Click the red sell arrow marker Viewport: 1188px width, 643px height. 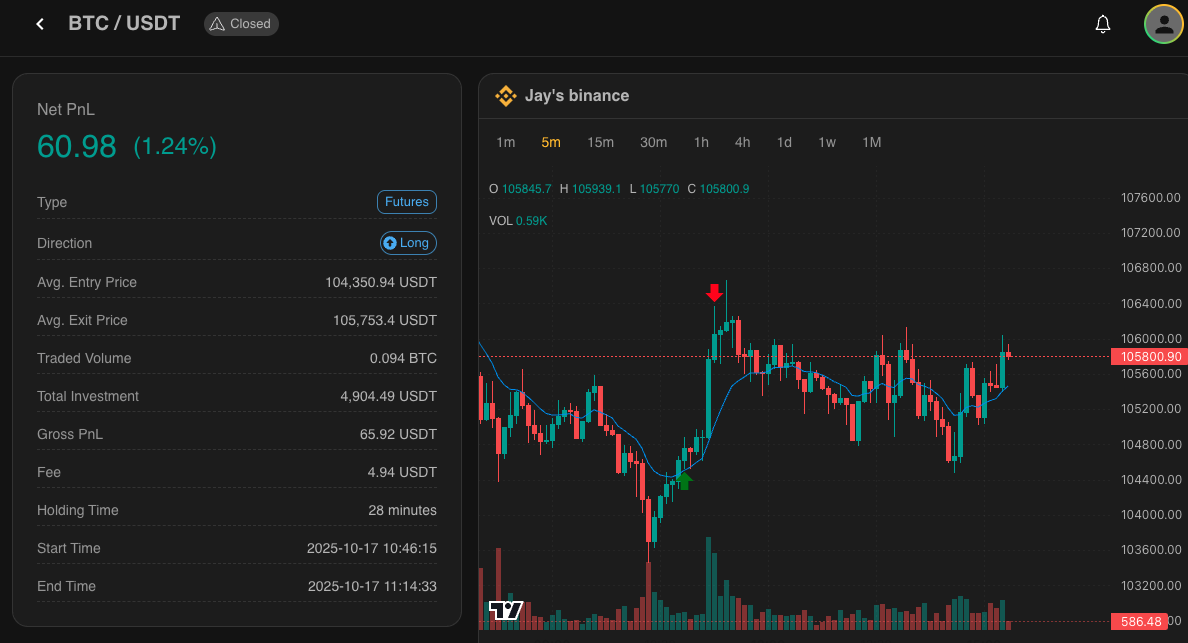(714, 292)
